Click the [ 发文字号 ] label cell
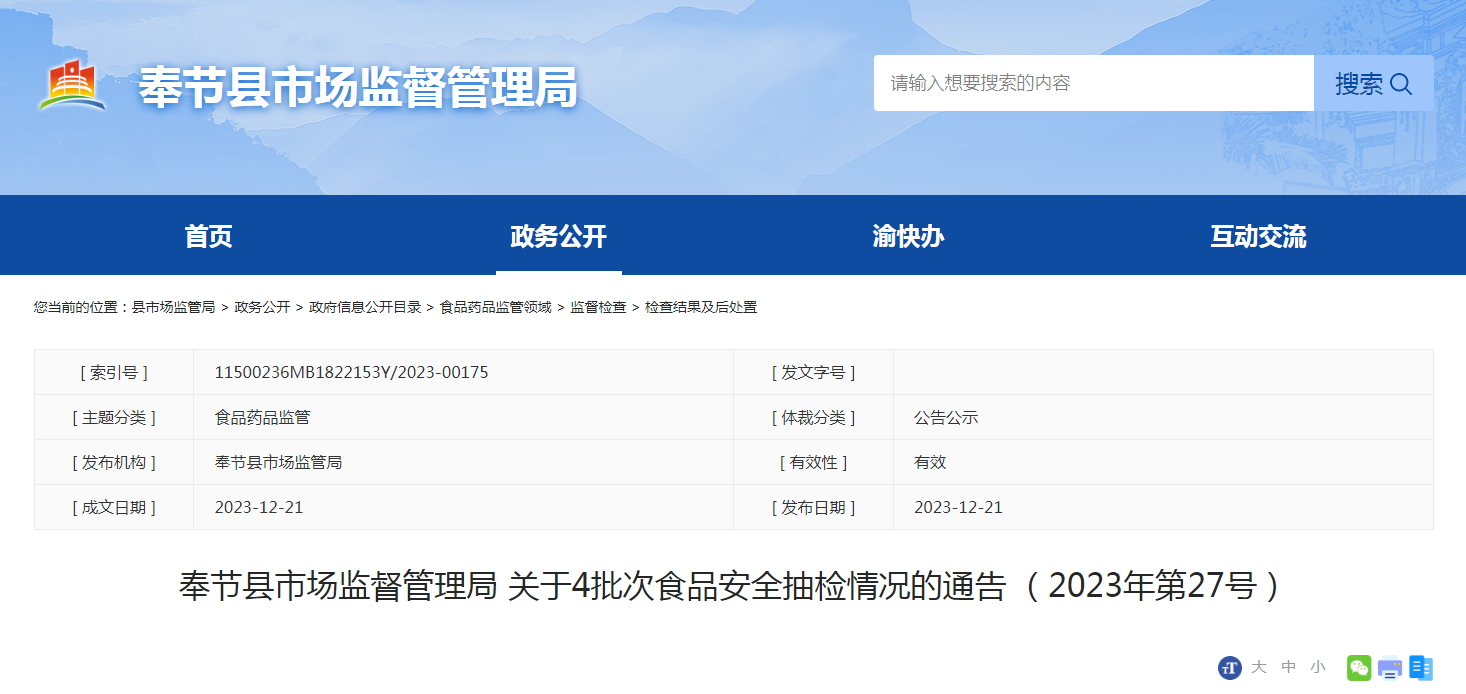Viewport: 1466px width, 694px height. point(813,372)
